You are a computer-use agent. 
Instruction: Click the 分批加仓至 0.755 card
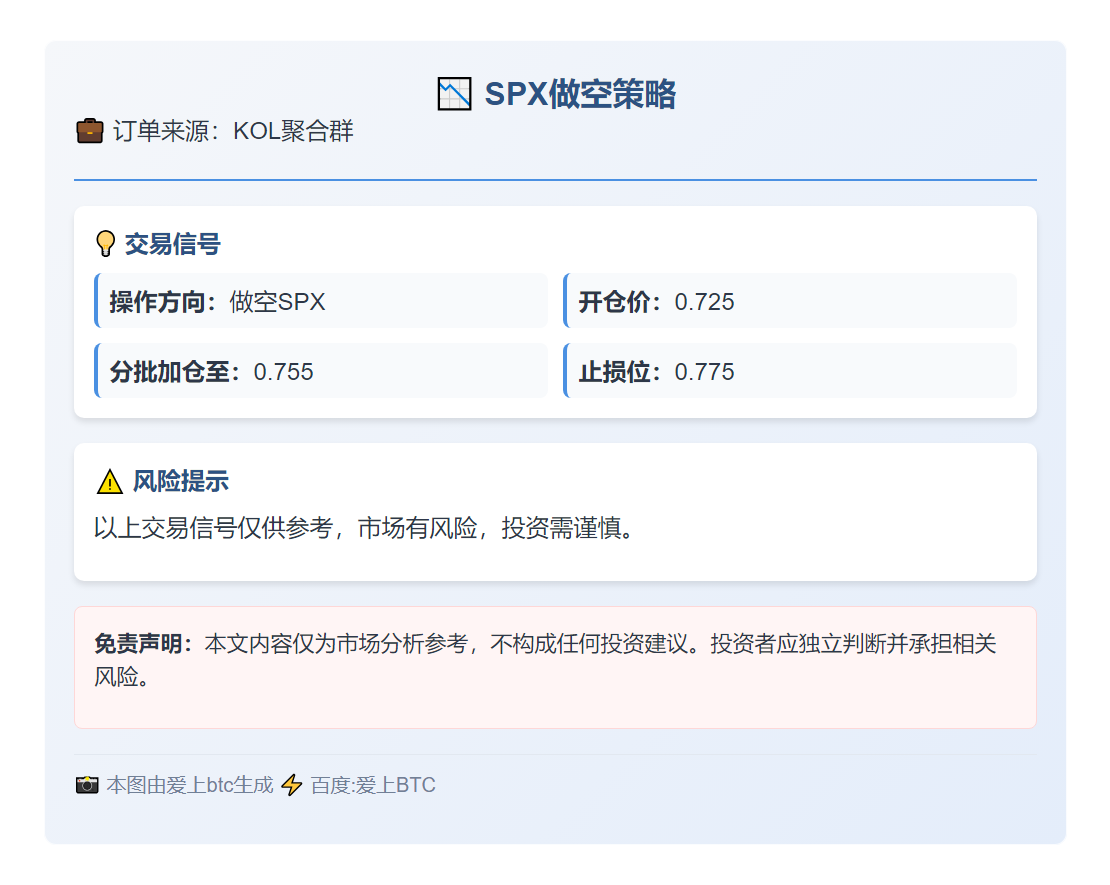[x=320, y=371]
